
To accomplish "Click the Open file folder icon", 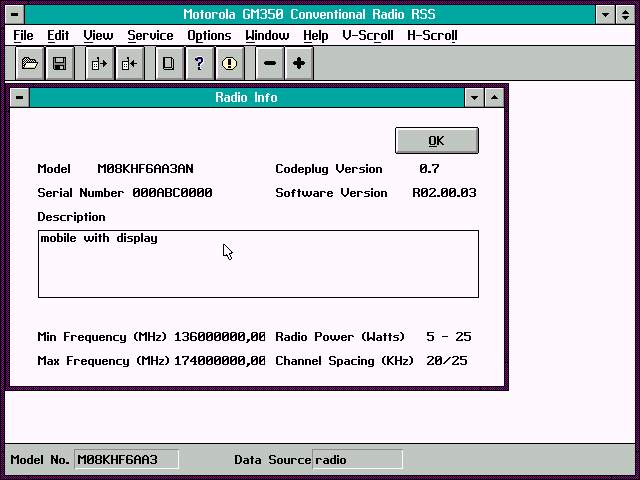I will [30, 63].
